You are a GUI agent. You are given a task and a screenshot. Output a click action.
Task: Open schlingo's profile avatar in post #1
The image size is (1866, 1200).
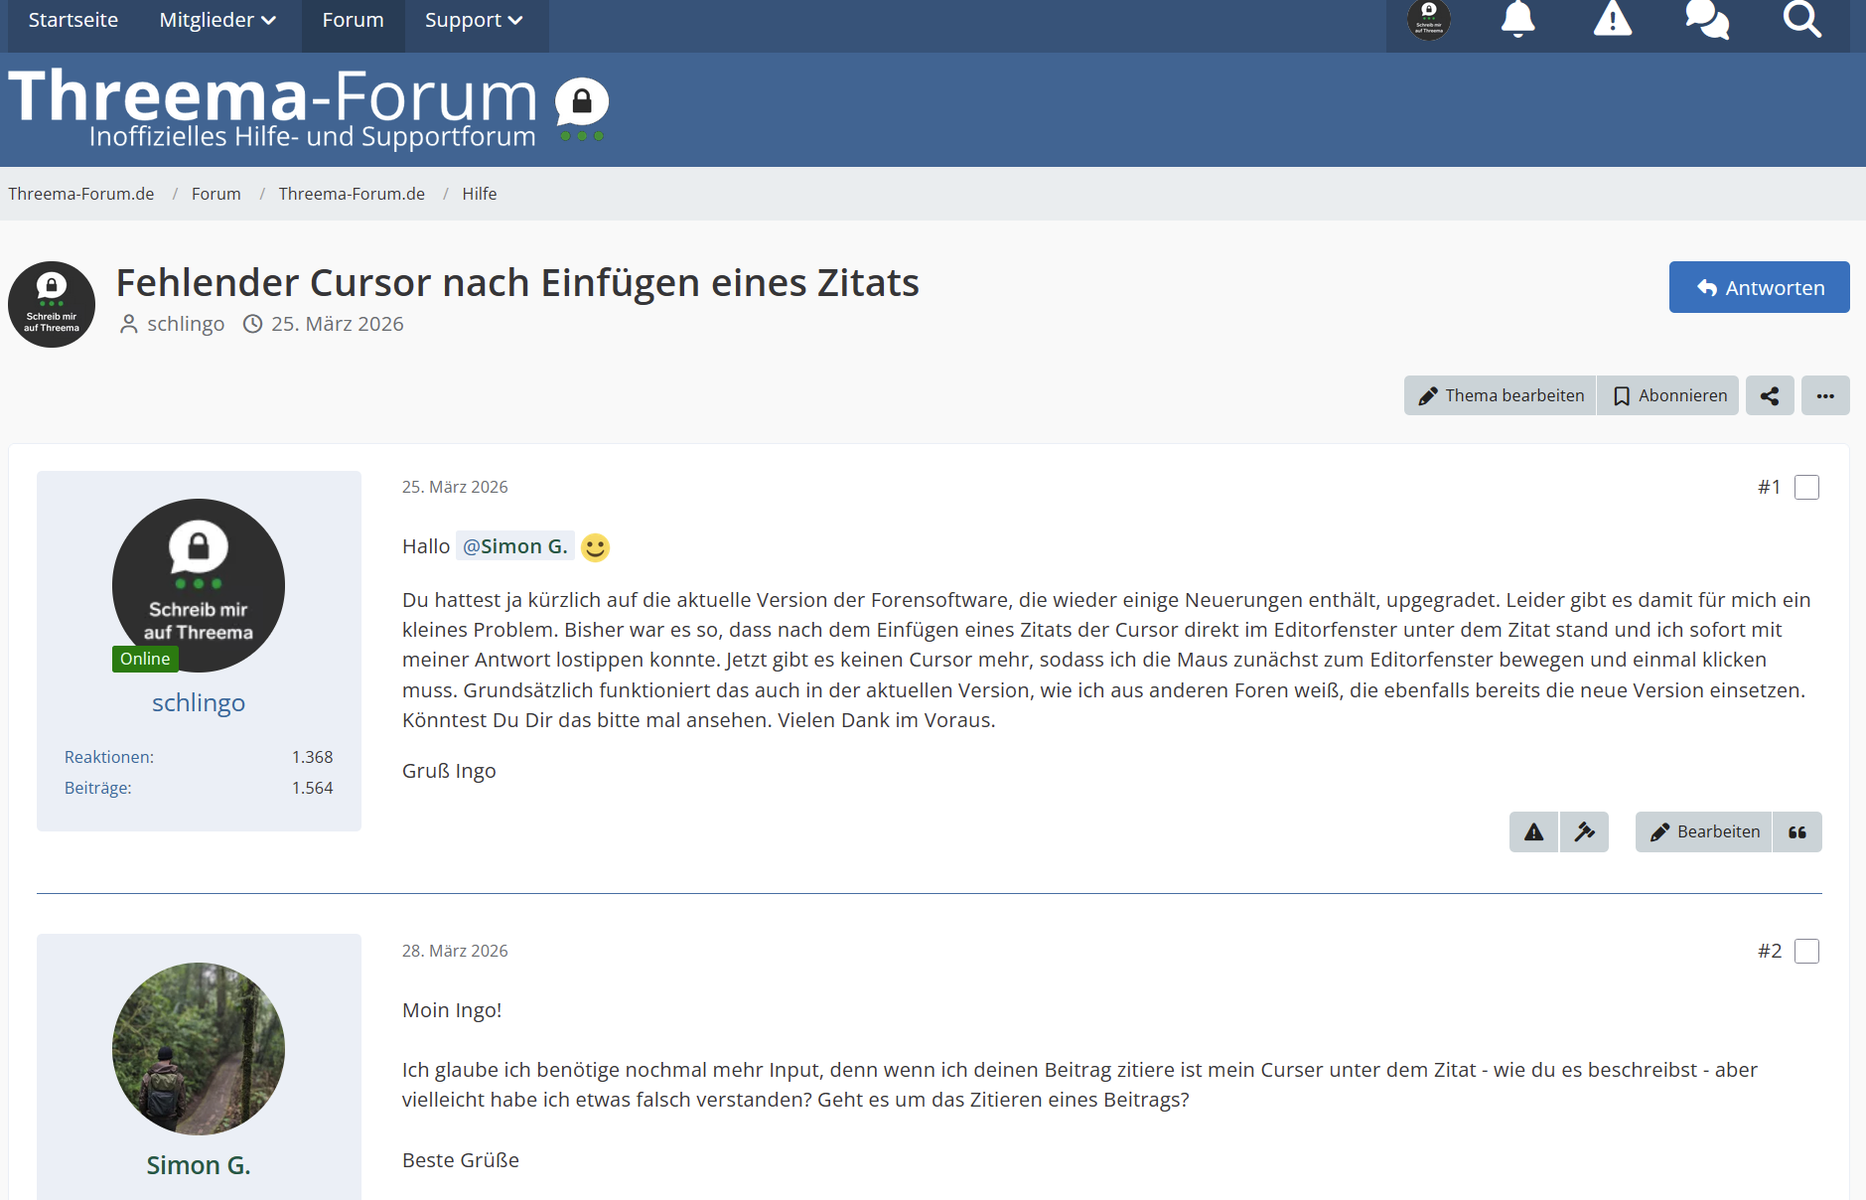[198, 586]
